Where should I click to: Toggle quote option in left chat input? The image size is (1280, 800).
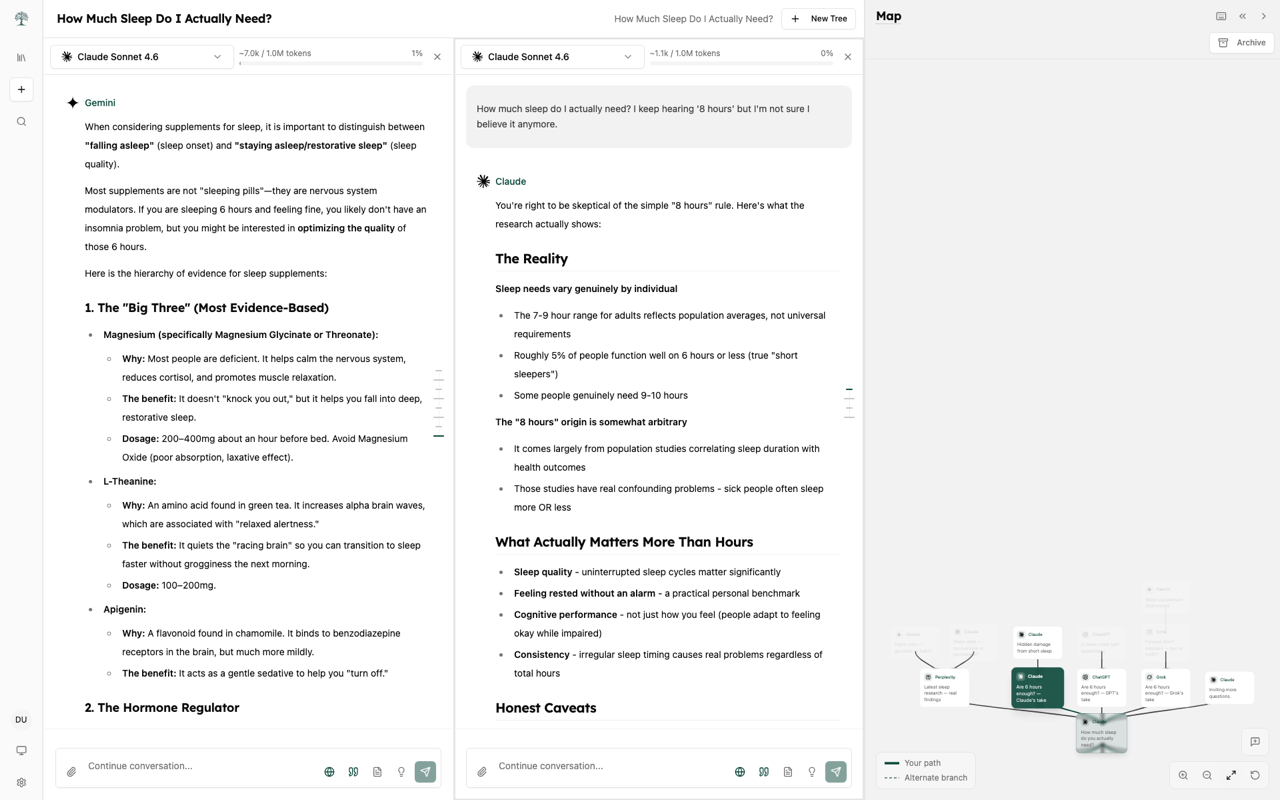pyautogui.click(x=353, y=772)
